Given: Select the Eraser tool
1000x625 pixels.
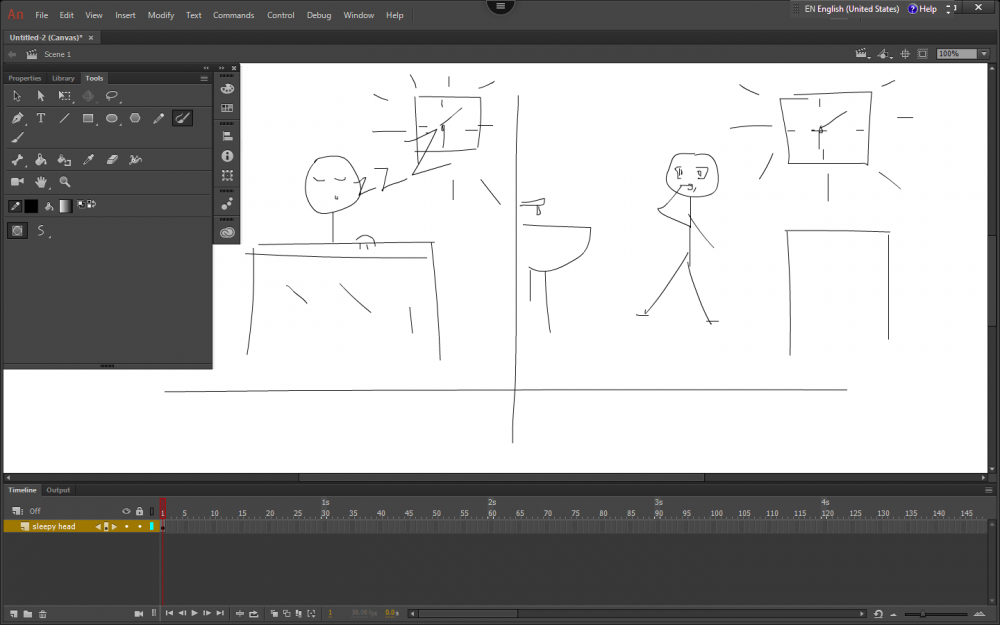Looking at the screenshot, I should click(x=112, y=160).
